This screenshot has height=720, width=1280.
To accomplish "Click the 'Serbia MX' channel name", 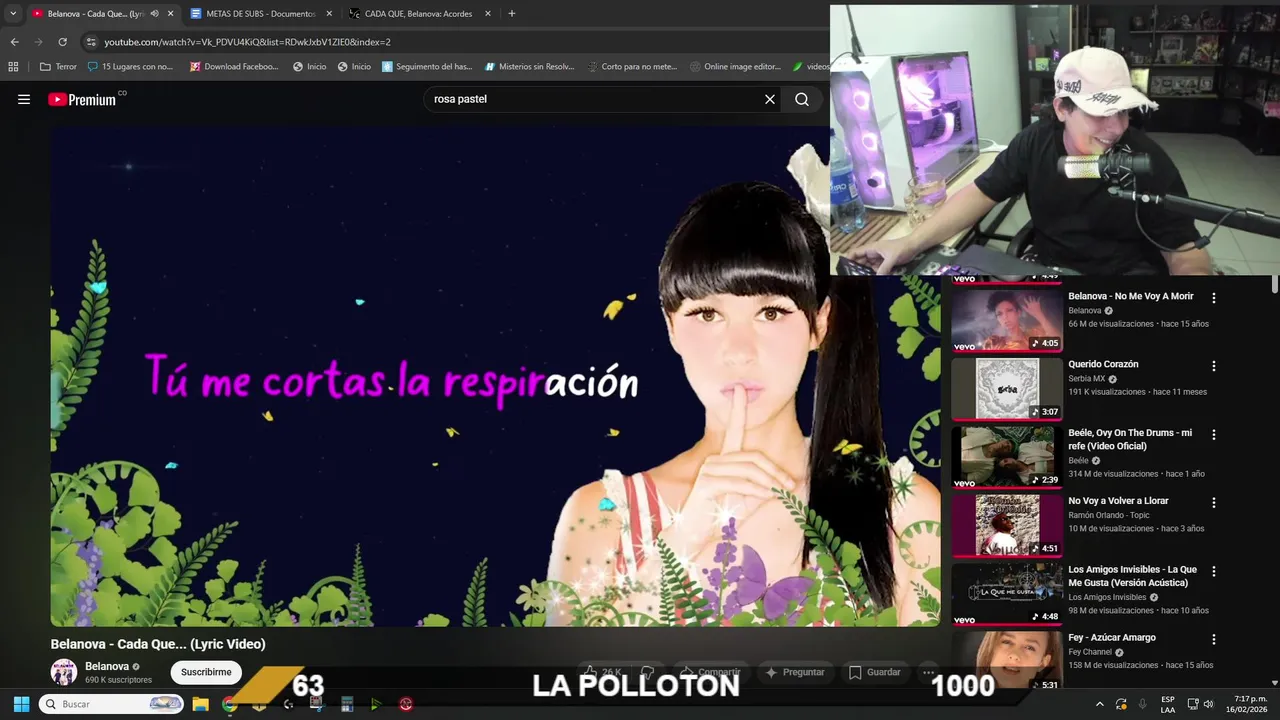I will (1086, 379).
